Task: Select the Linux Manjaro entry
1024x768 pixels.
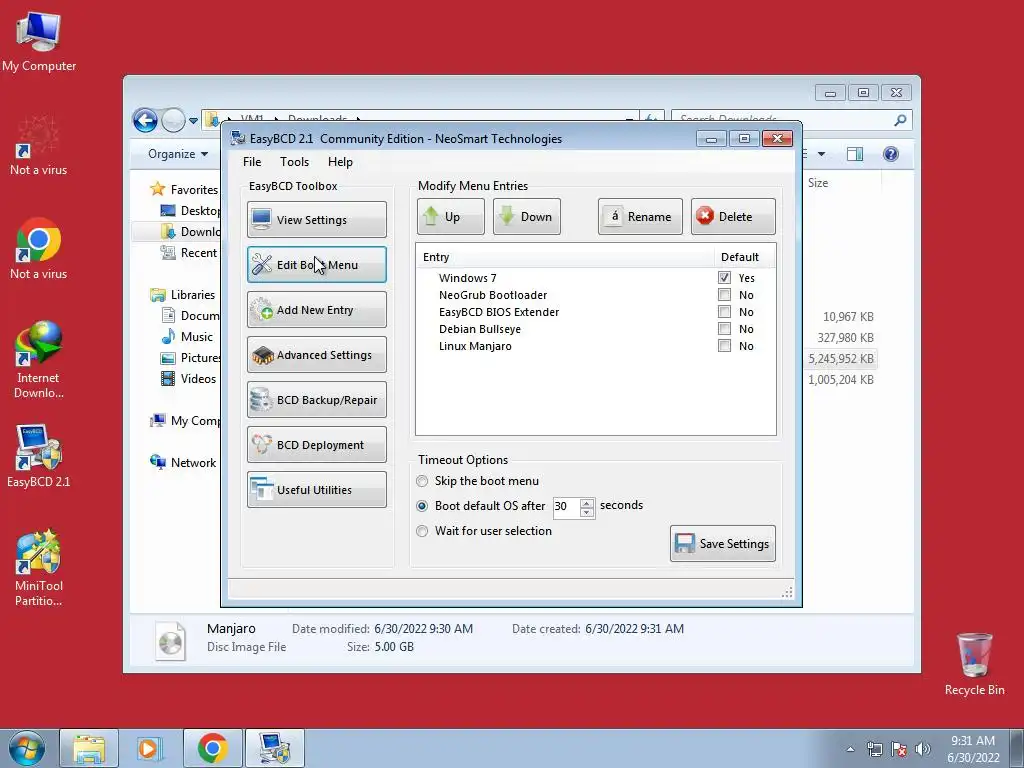Action: [596, 345]
